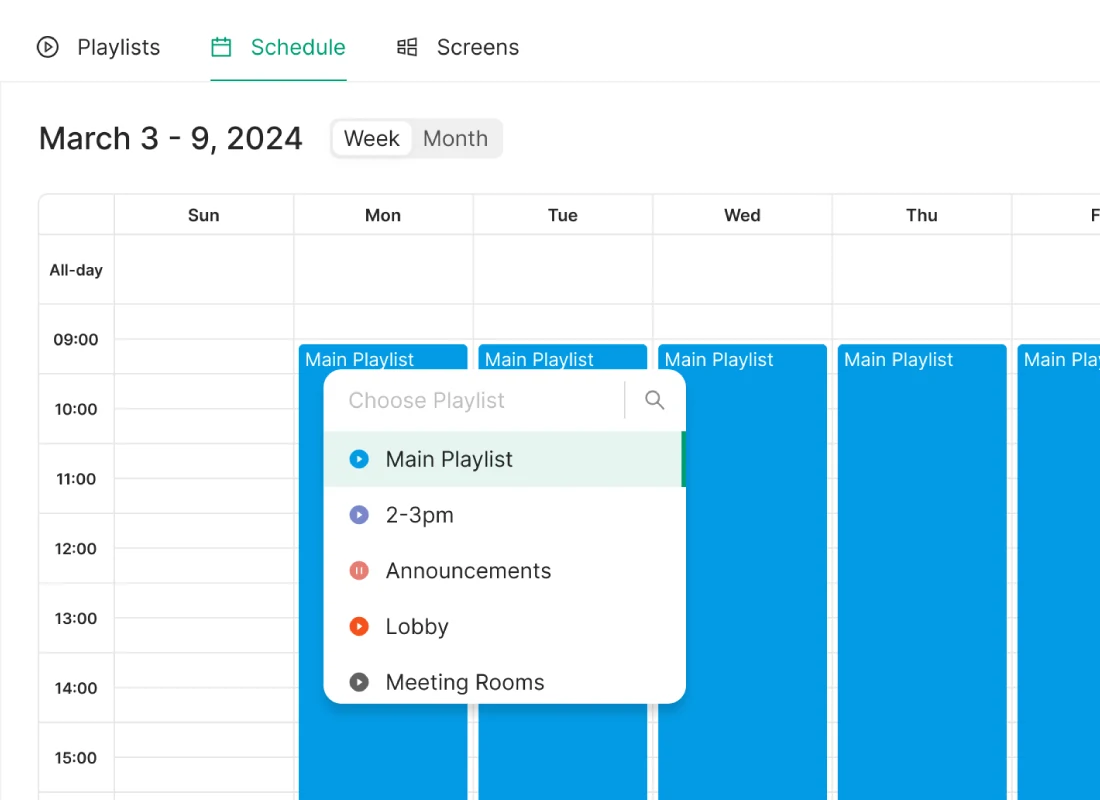Click the 12:00 time label
Screen dimensions: 1100x800
76,549
